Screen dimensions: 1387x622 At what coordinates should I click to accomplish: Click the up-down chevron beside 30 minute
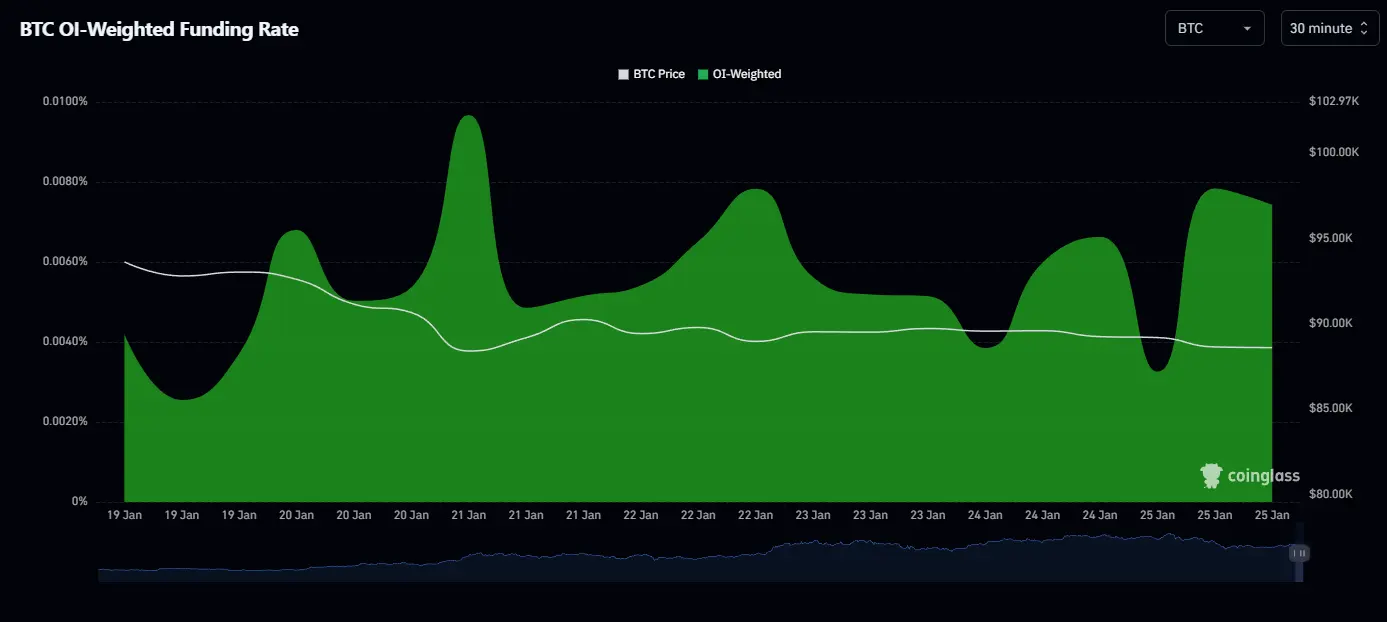point(1363,29)
